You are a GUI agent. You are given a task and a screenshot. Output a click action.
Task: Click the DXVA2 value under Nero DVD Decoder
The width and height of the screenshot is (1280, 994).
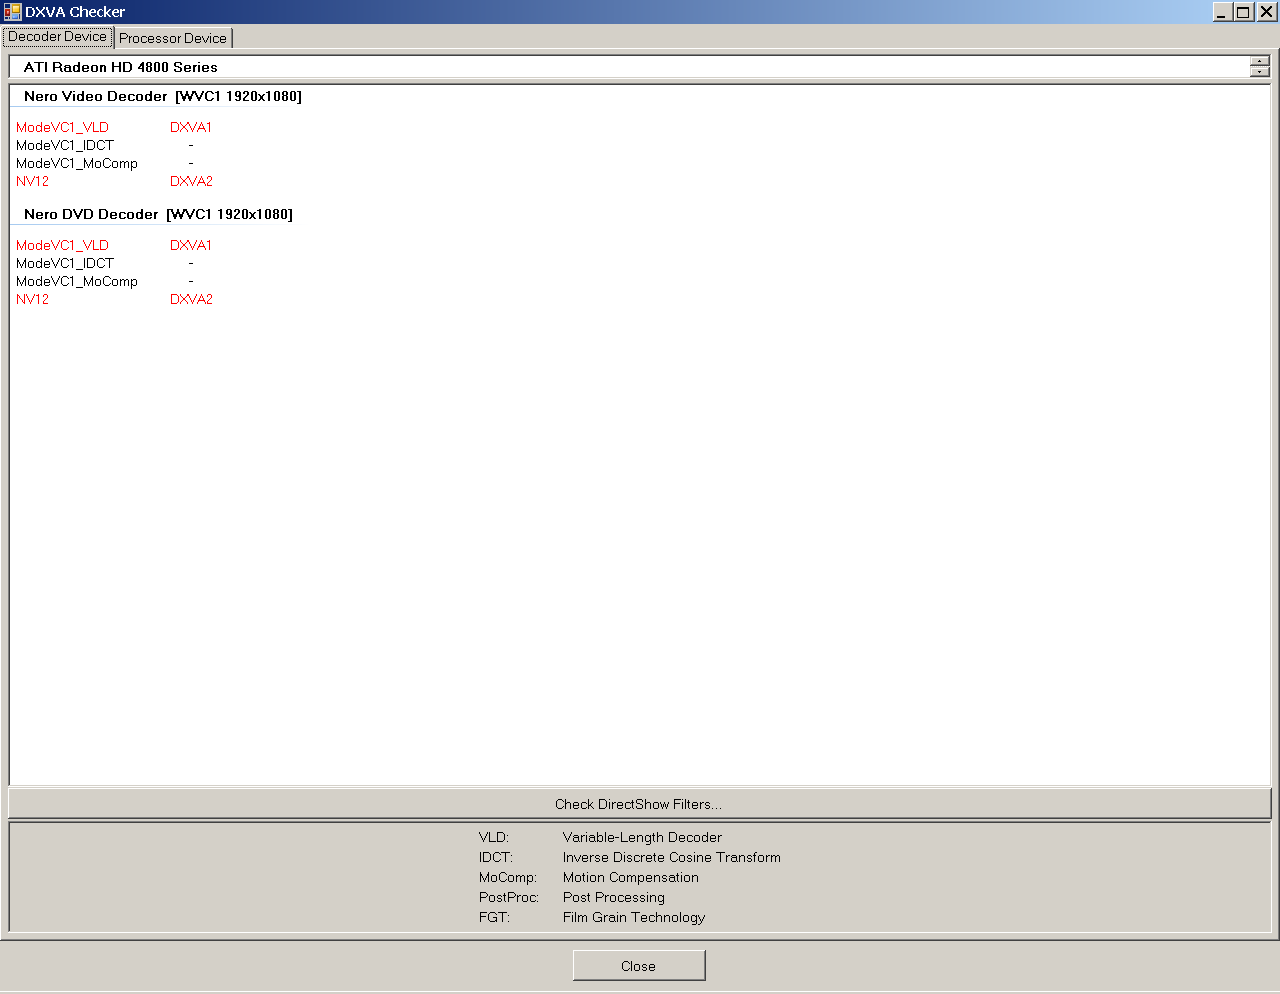pyautogui.click(x=191, y=299)
